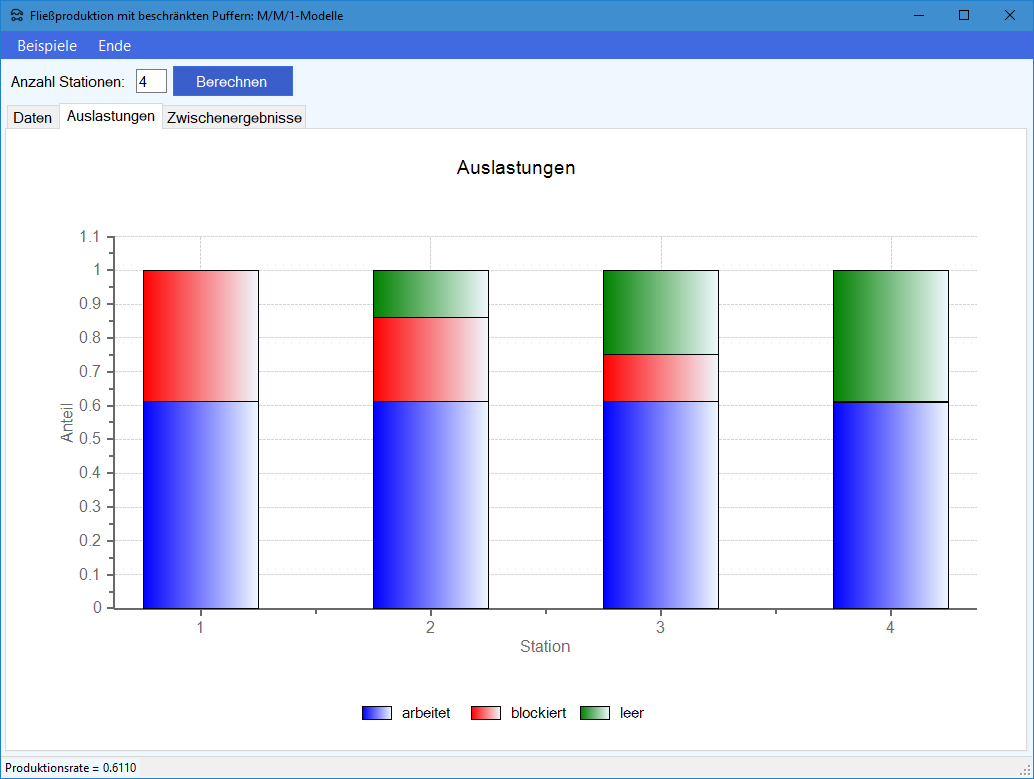Click the red blocked segment of station 1

pos(201,335)
